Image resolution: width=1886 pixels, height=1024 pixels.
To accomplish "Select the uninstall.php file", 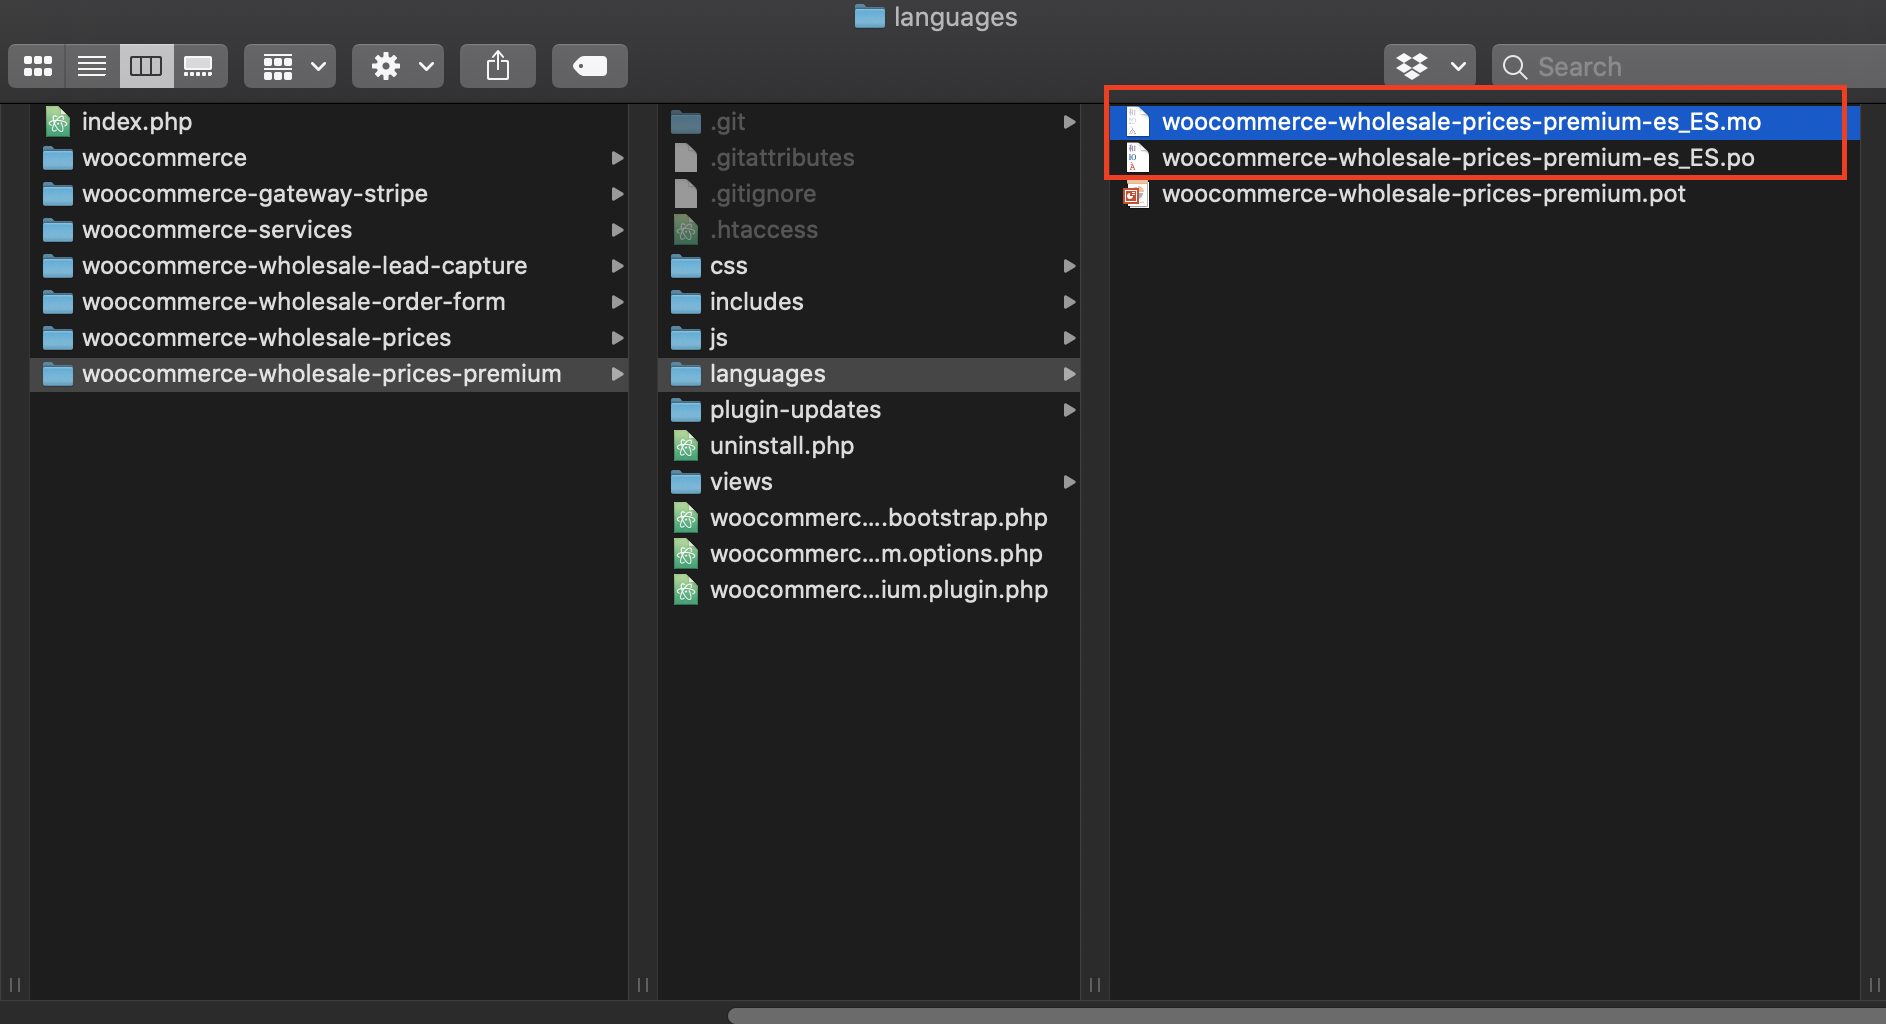I will pyautogui.click(x=781, y=446).
